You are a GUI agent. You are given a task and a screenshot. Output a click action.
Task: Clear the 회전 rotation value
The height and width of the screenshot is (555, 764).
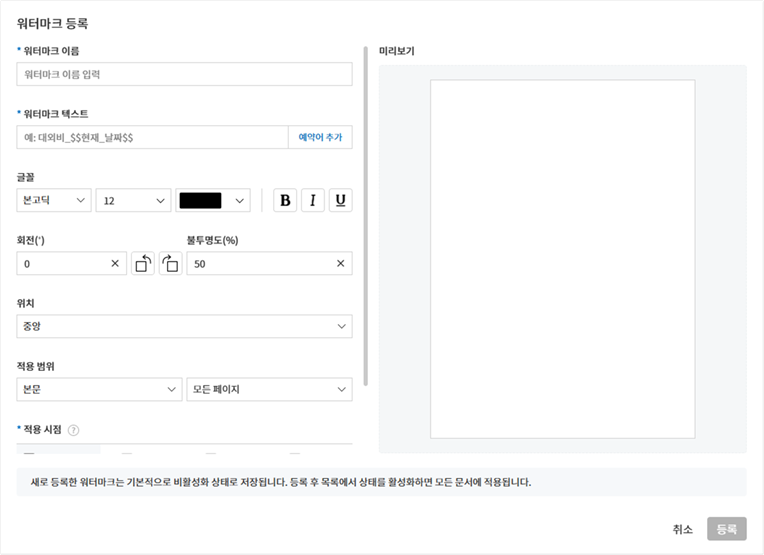pos(115,264)
